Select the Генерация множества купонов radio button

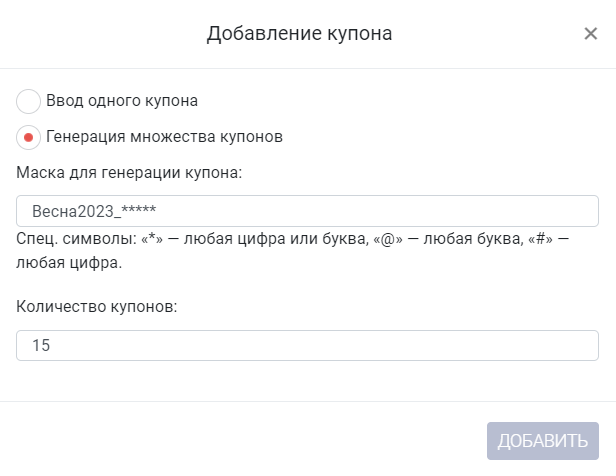[28, 137]
